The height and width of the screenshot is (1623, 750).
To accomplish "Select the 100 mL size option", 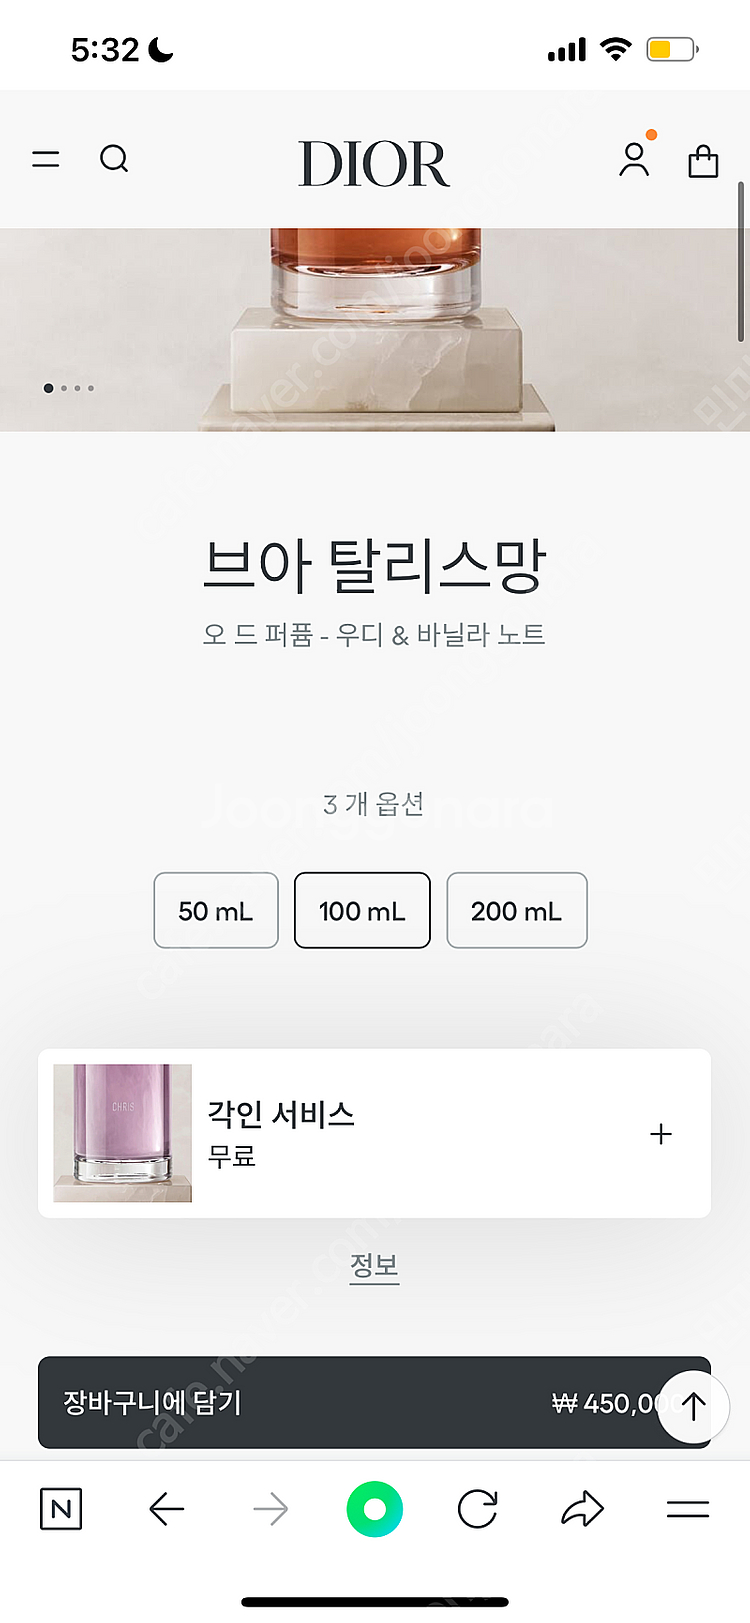I will [x=362, y=910].
